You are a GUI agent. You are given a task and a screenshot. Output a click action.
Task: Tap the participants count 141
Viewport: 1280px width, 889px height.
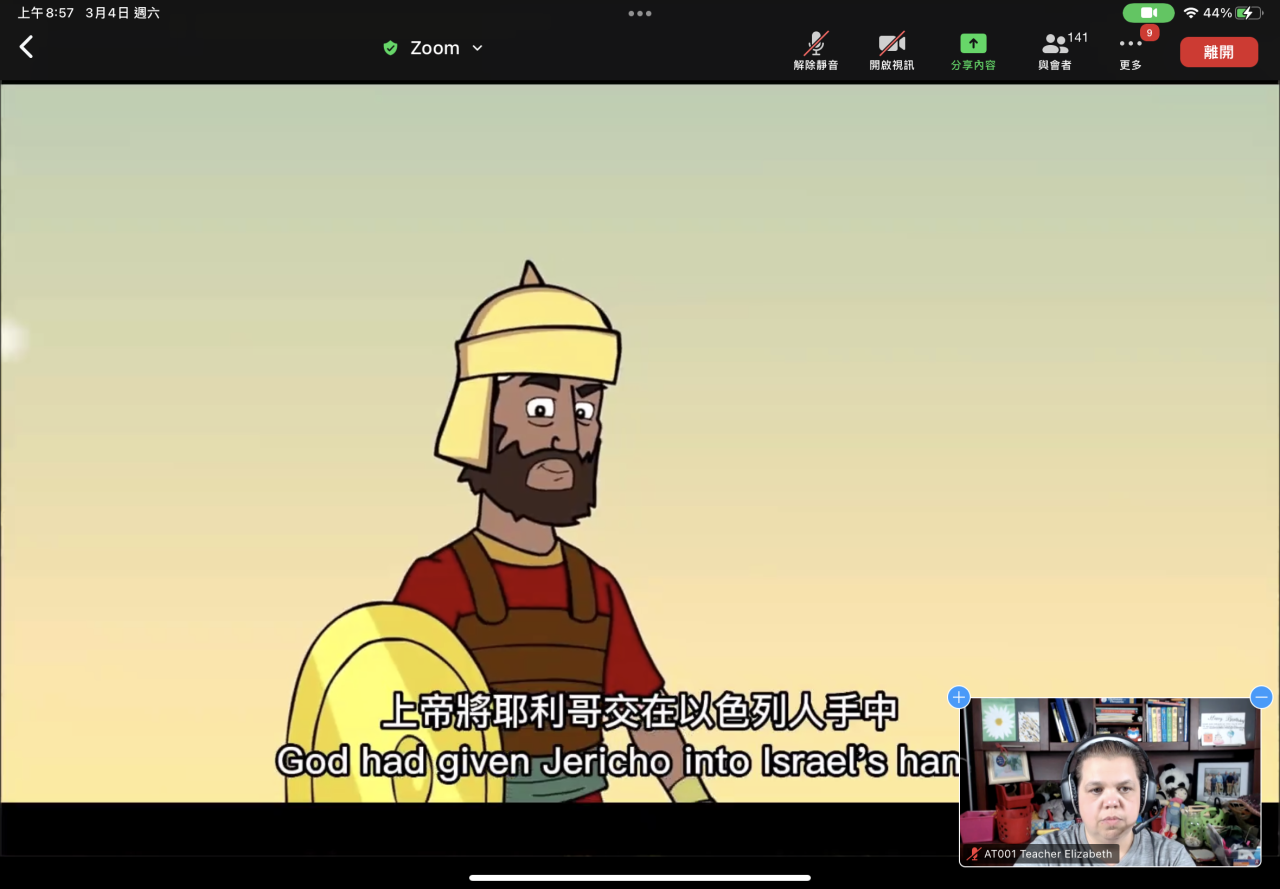(1078, 38)
